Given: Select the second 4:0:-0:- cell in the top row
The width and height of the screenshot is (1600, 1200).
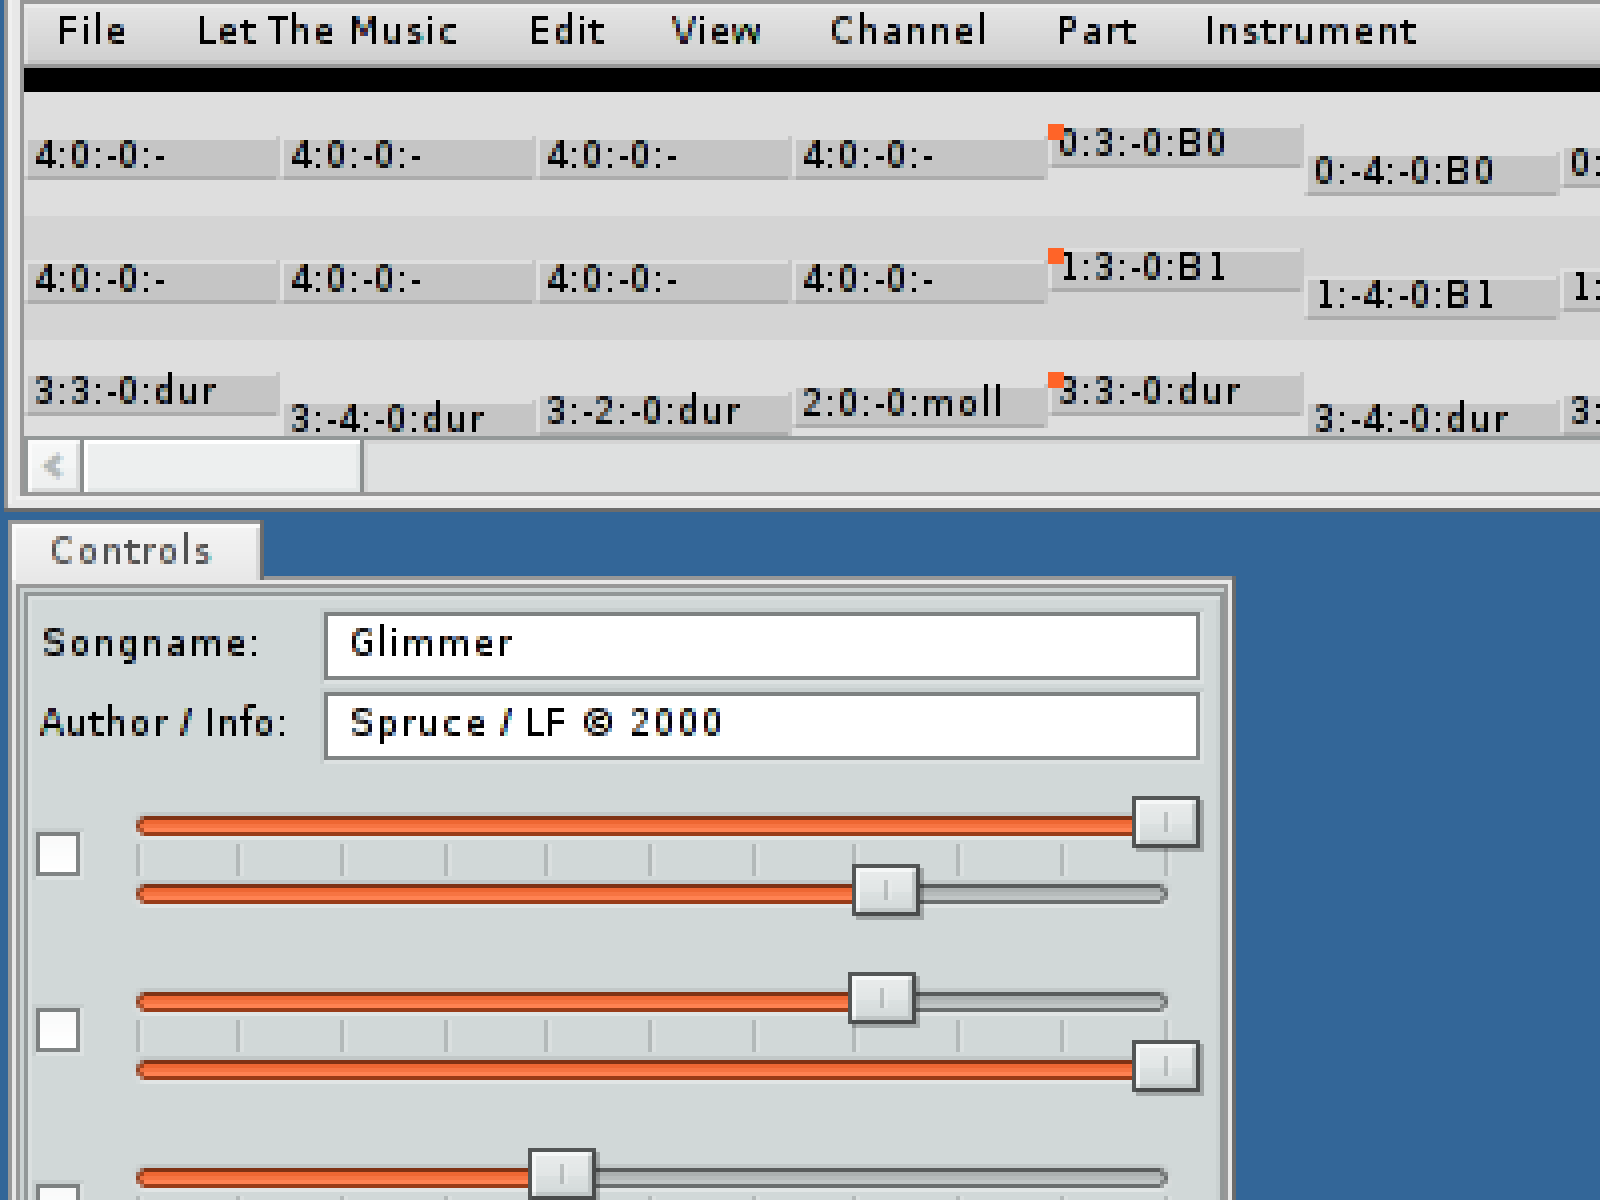Looking at the screenshot, I should [408, 157].
